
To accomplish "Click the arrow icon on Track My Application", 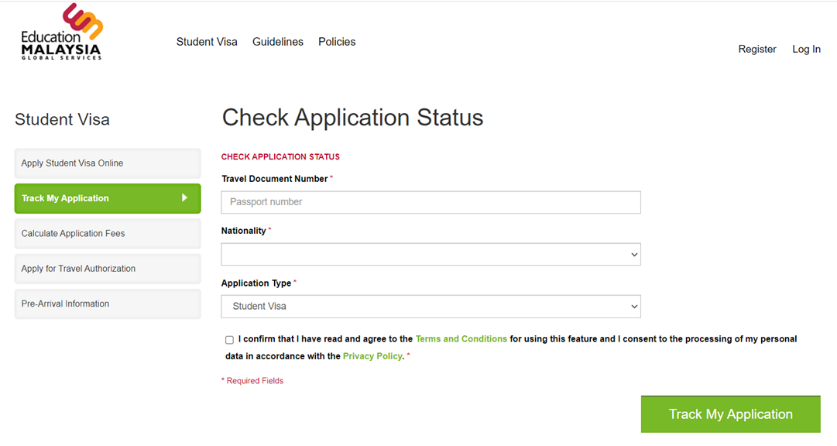I will point(184,198).
